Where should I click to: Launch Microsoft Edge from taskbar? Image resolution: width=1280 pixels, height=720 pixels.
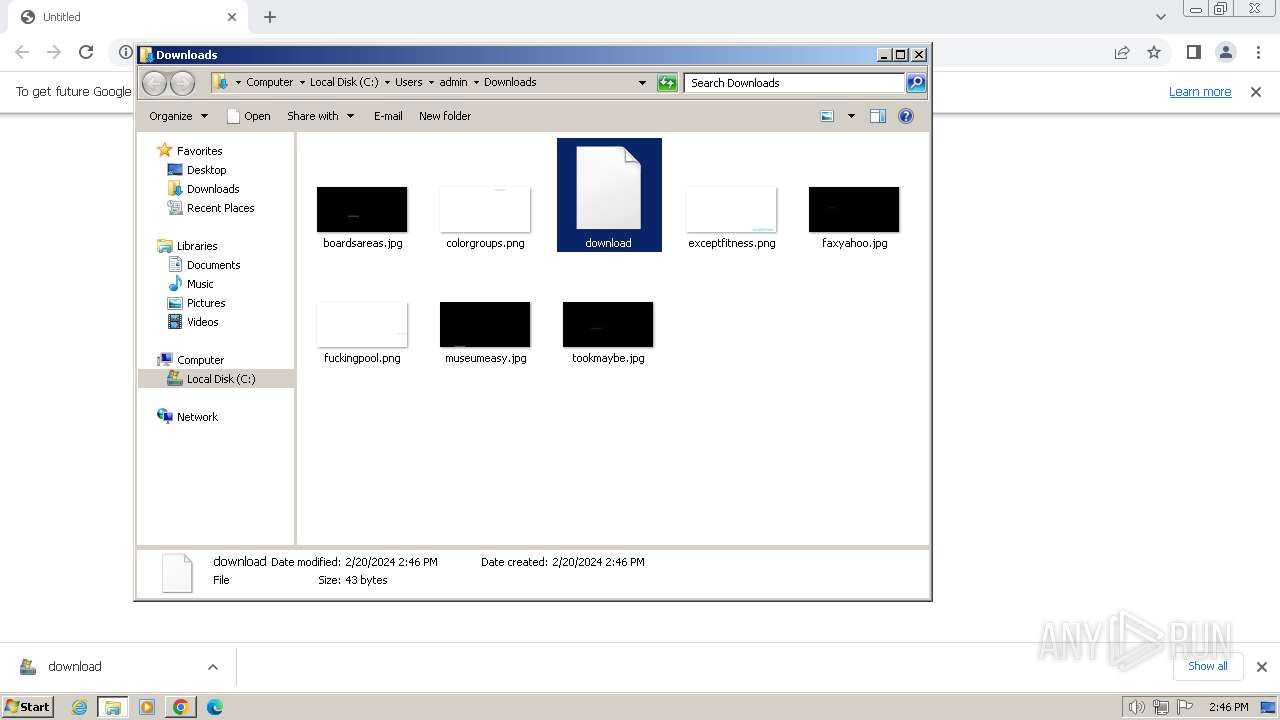[214, 707]
